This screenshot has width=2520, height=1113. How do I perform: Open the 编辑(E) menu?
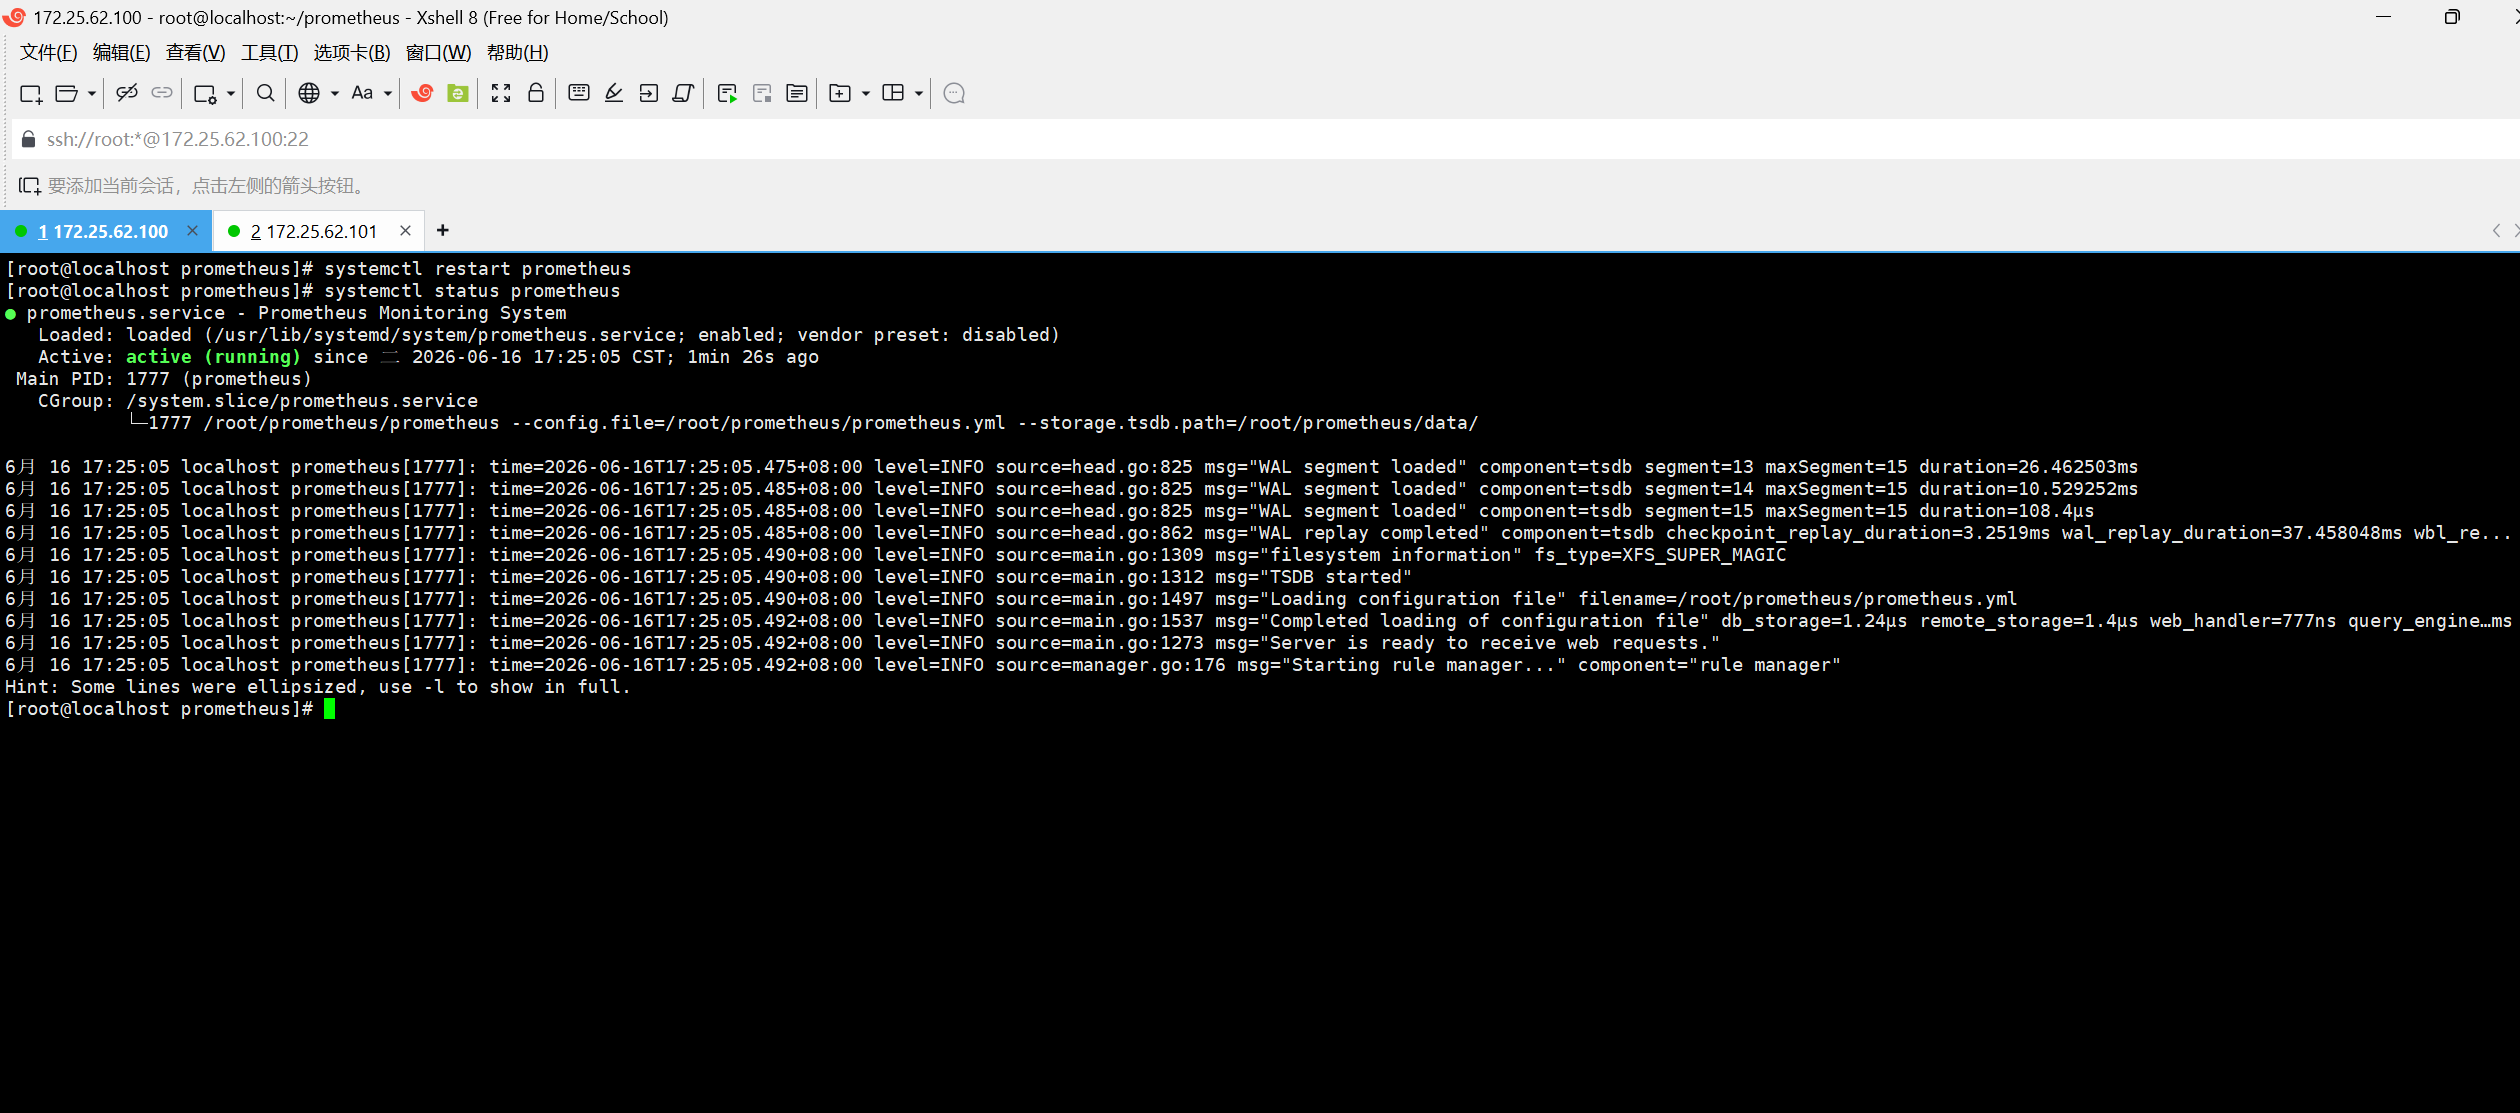(121, 53)
